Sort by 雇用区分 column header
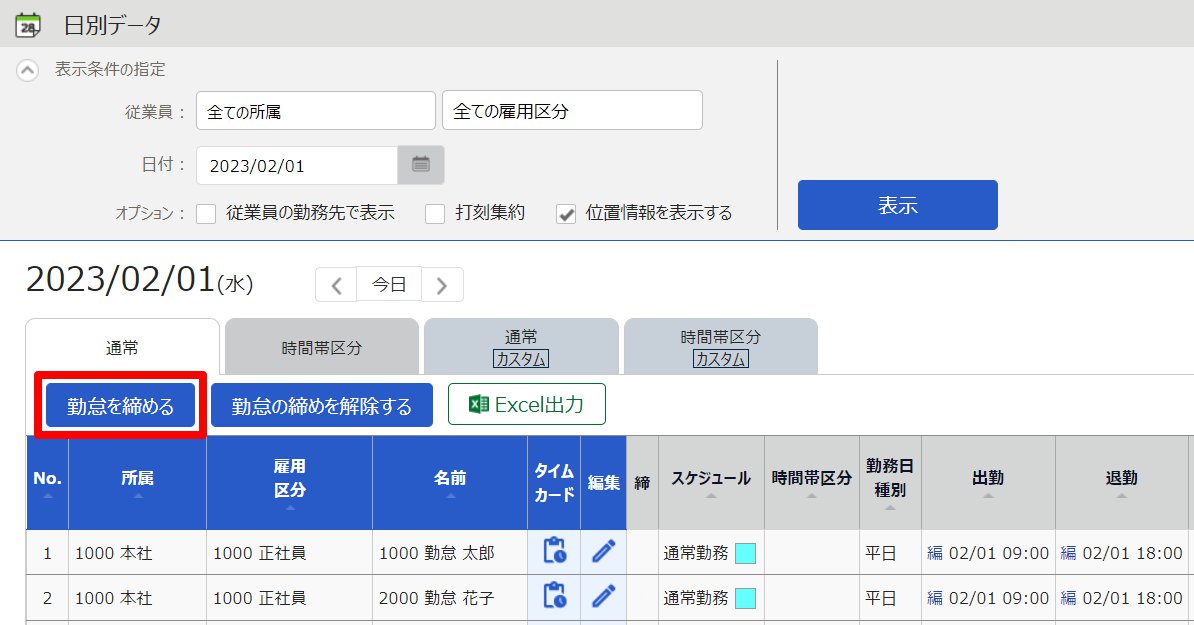 tap(289, 483)
